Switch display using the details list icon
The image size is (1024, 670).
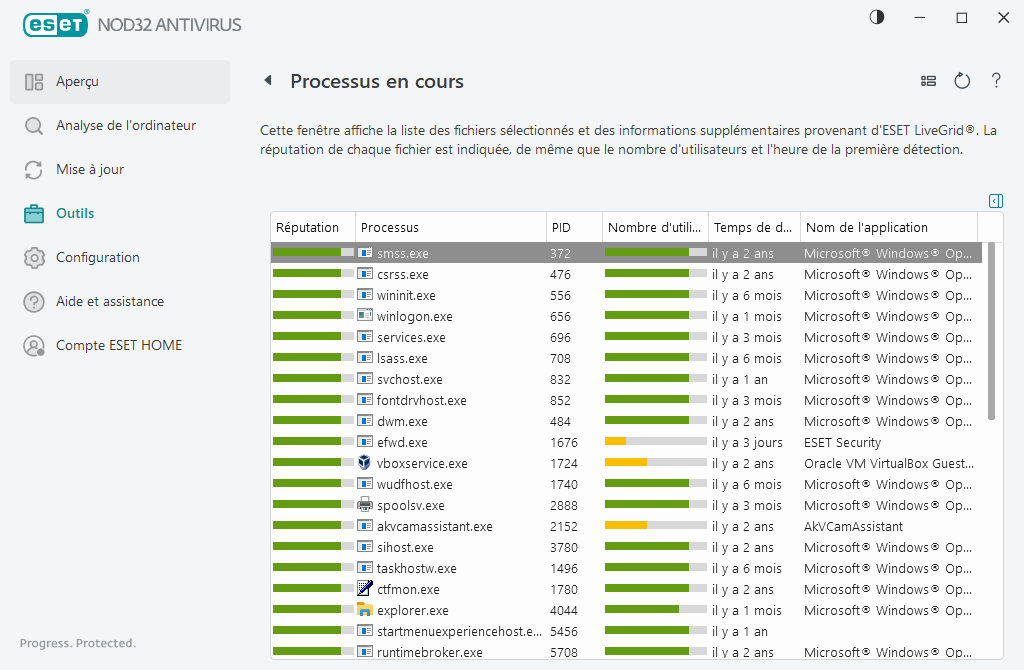[x=928, y=81]
